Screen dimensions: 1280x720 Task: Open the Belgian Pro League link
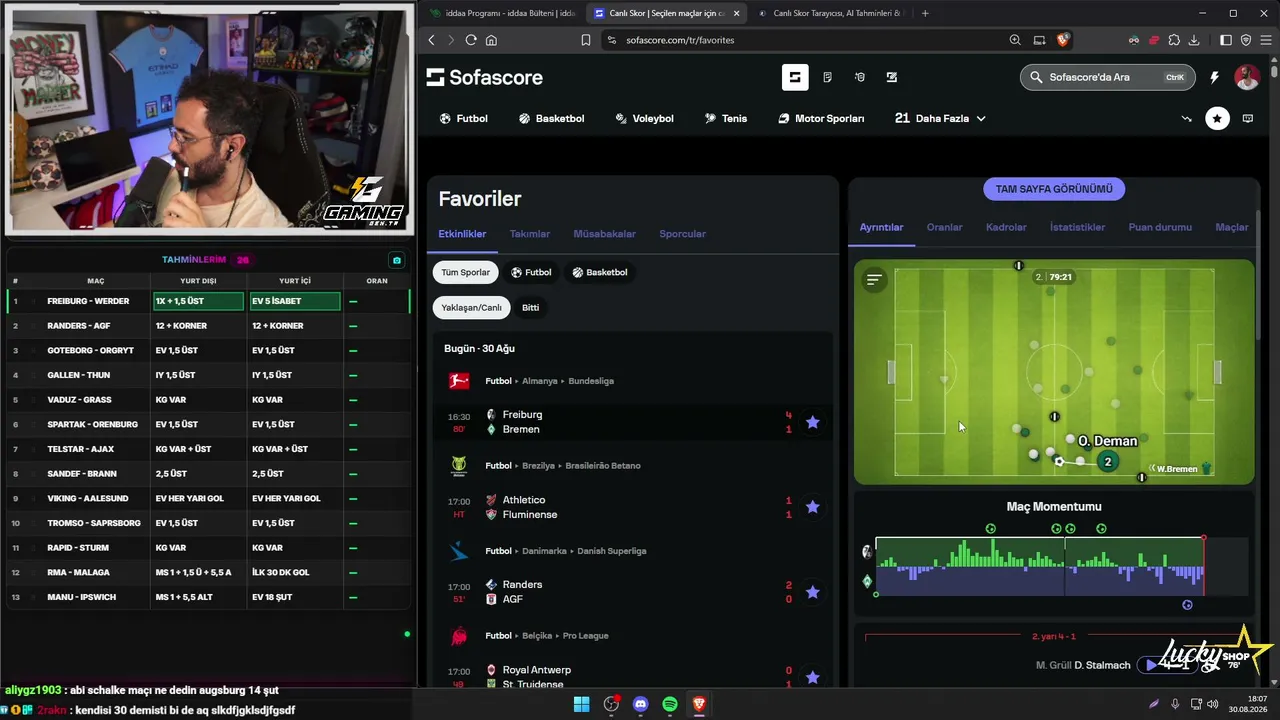586,636
